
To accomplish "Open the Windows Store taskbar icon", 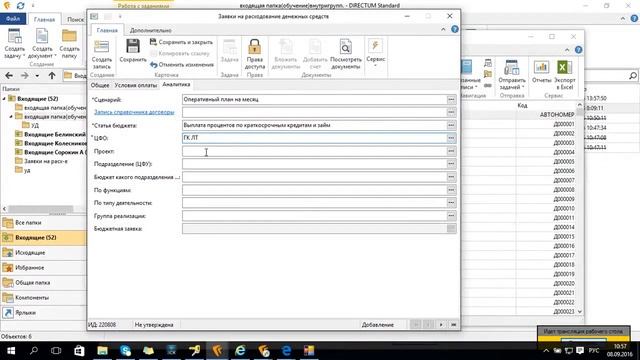I will (x=79, y=351).
